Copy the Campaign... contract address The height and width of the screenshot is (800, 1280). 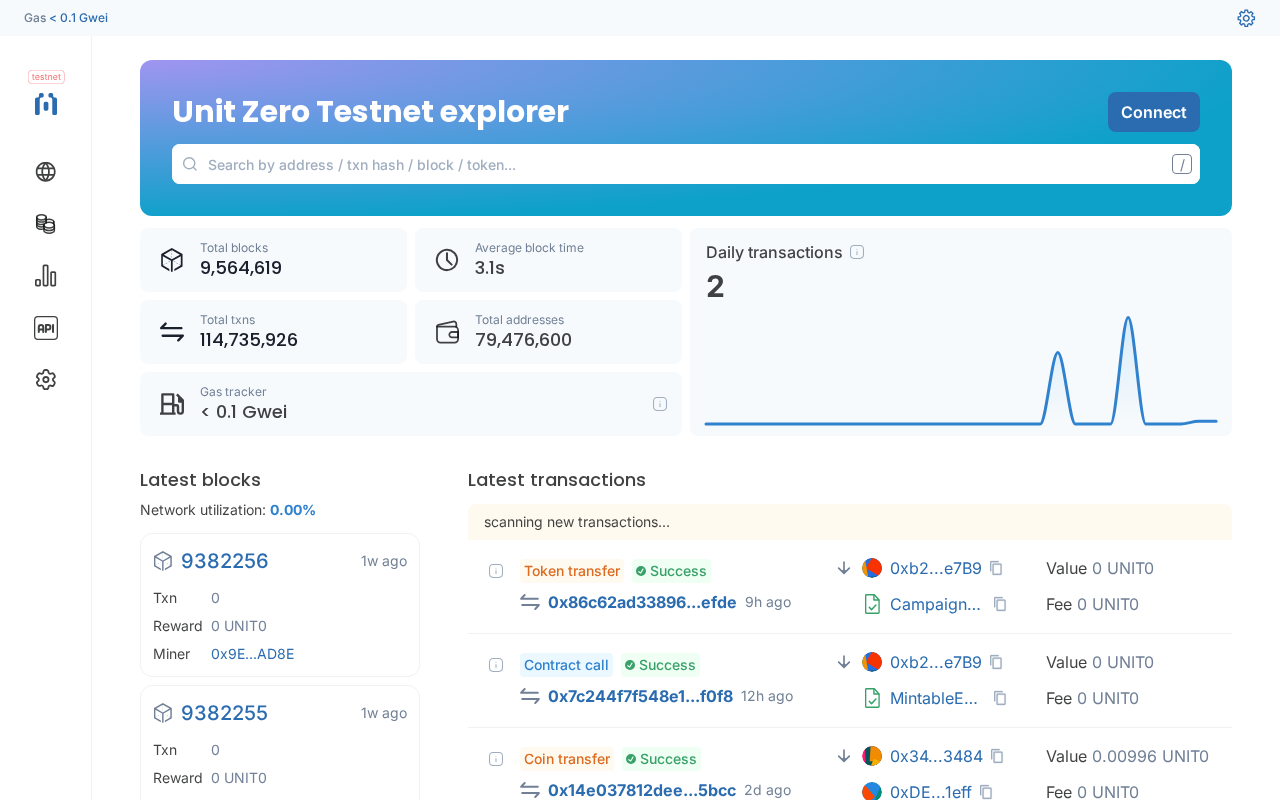click(x=1000, y=604)
